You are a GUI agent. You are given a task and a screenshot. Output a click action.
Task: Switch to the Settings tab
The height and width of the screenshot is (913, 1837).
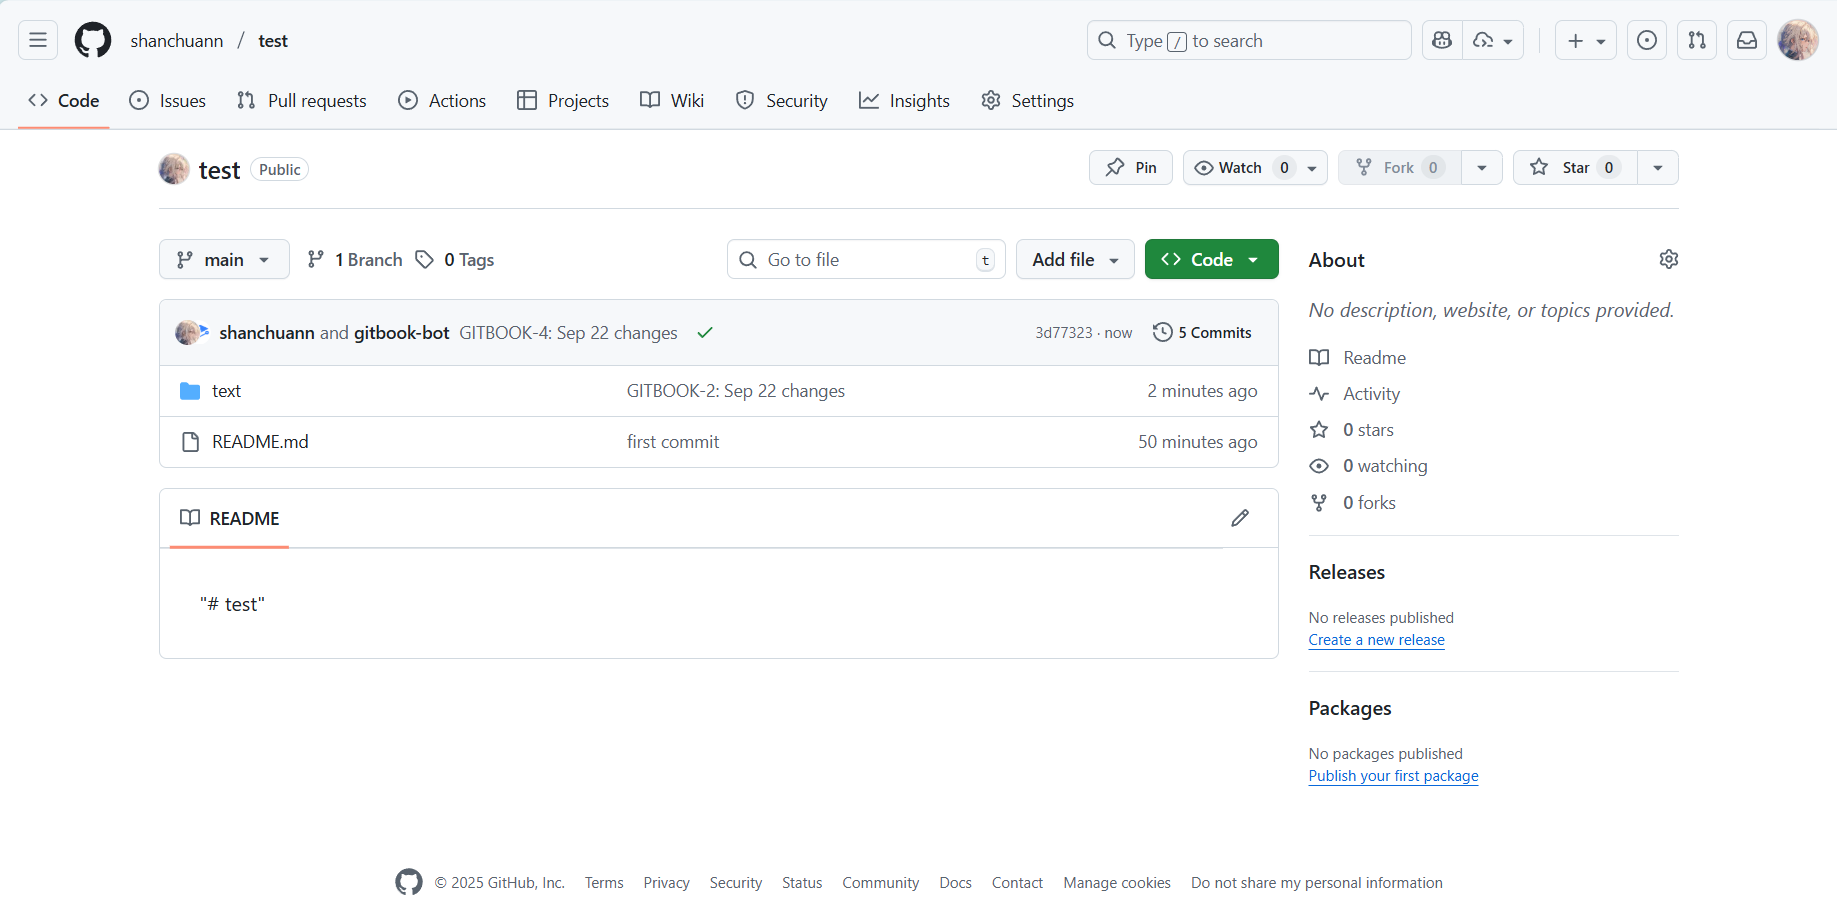click(1027, 100)
